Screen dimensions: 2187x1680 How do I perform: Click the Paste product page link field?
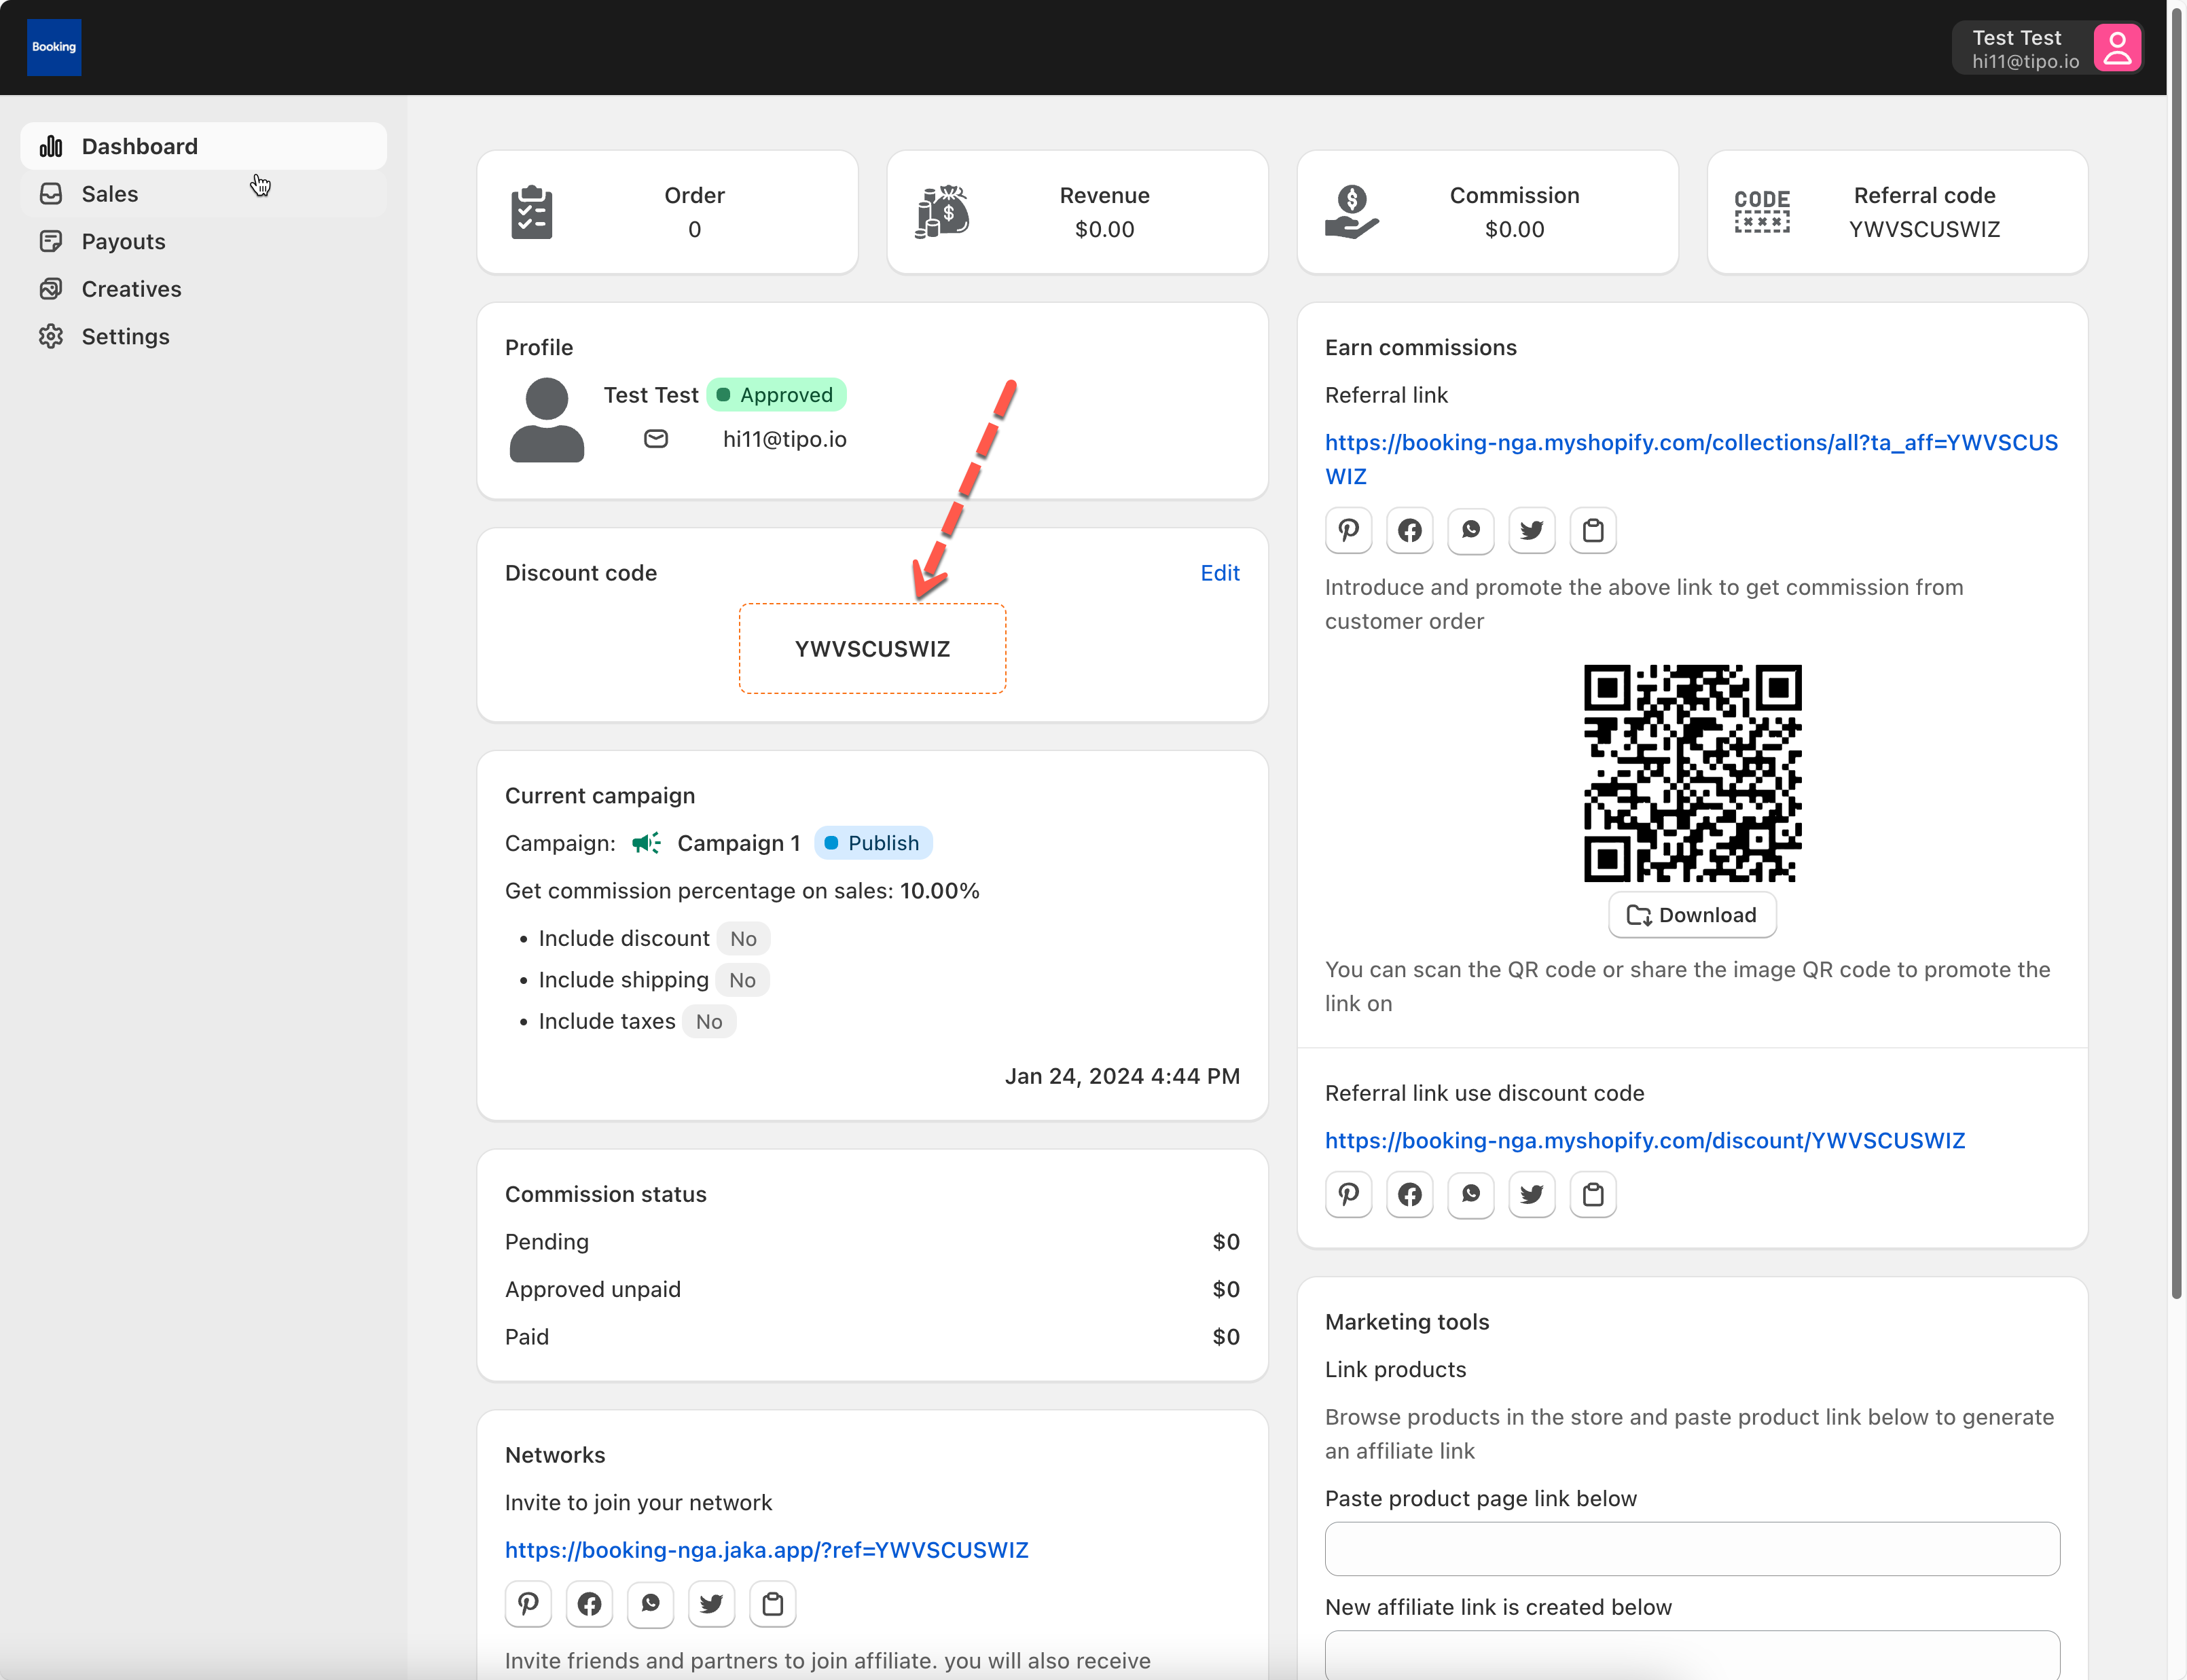point(1691,1549)
